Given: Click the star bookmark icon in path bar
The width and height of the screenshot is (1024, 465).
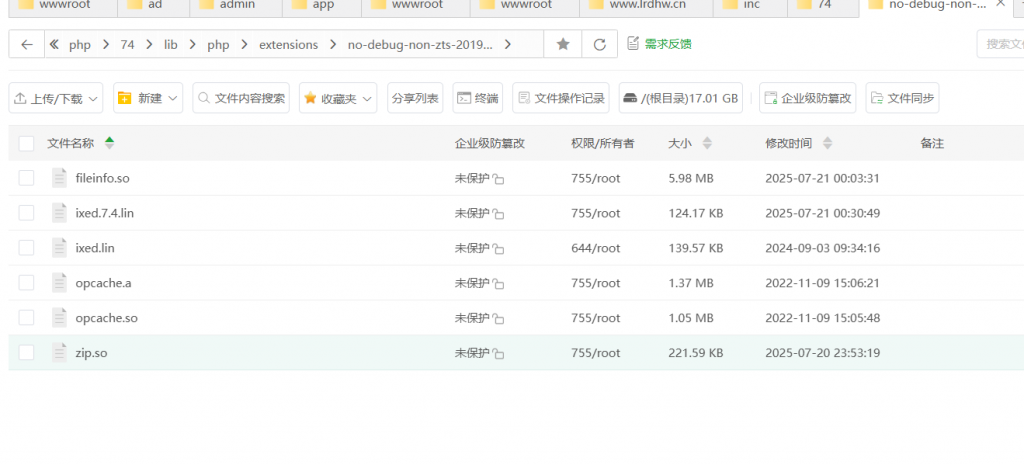Looking at the screenshot, I should click(x=562, y=44).
